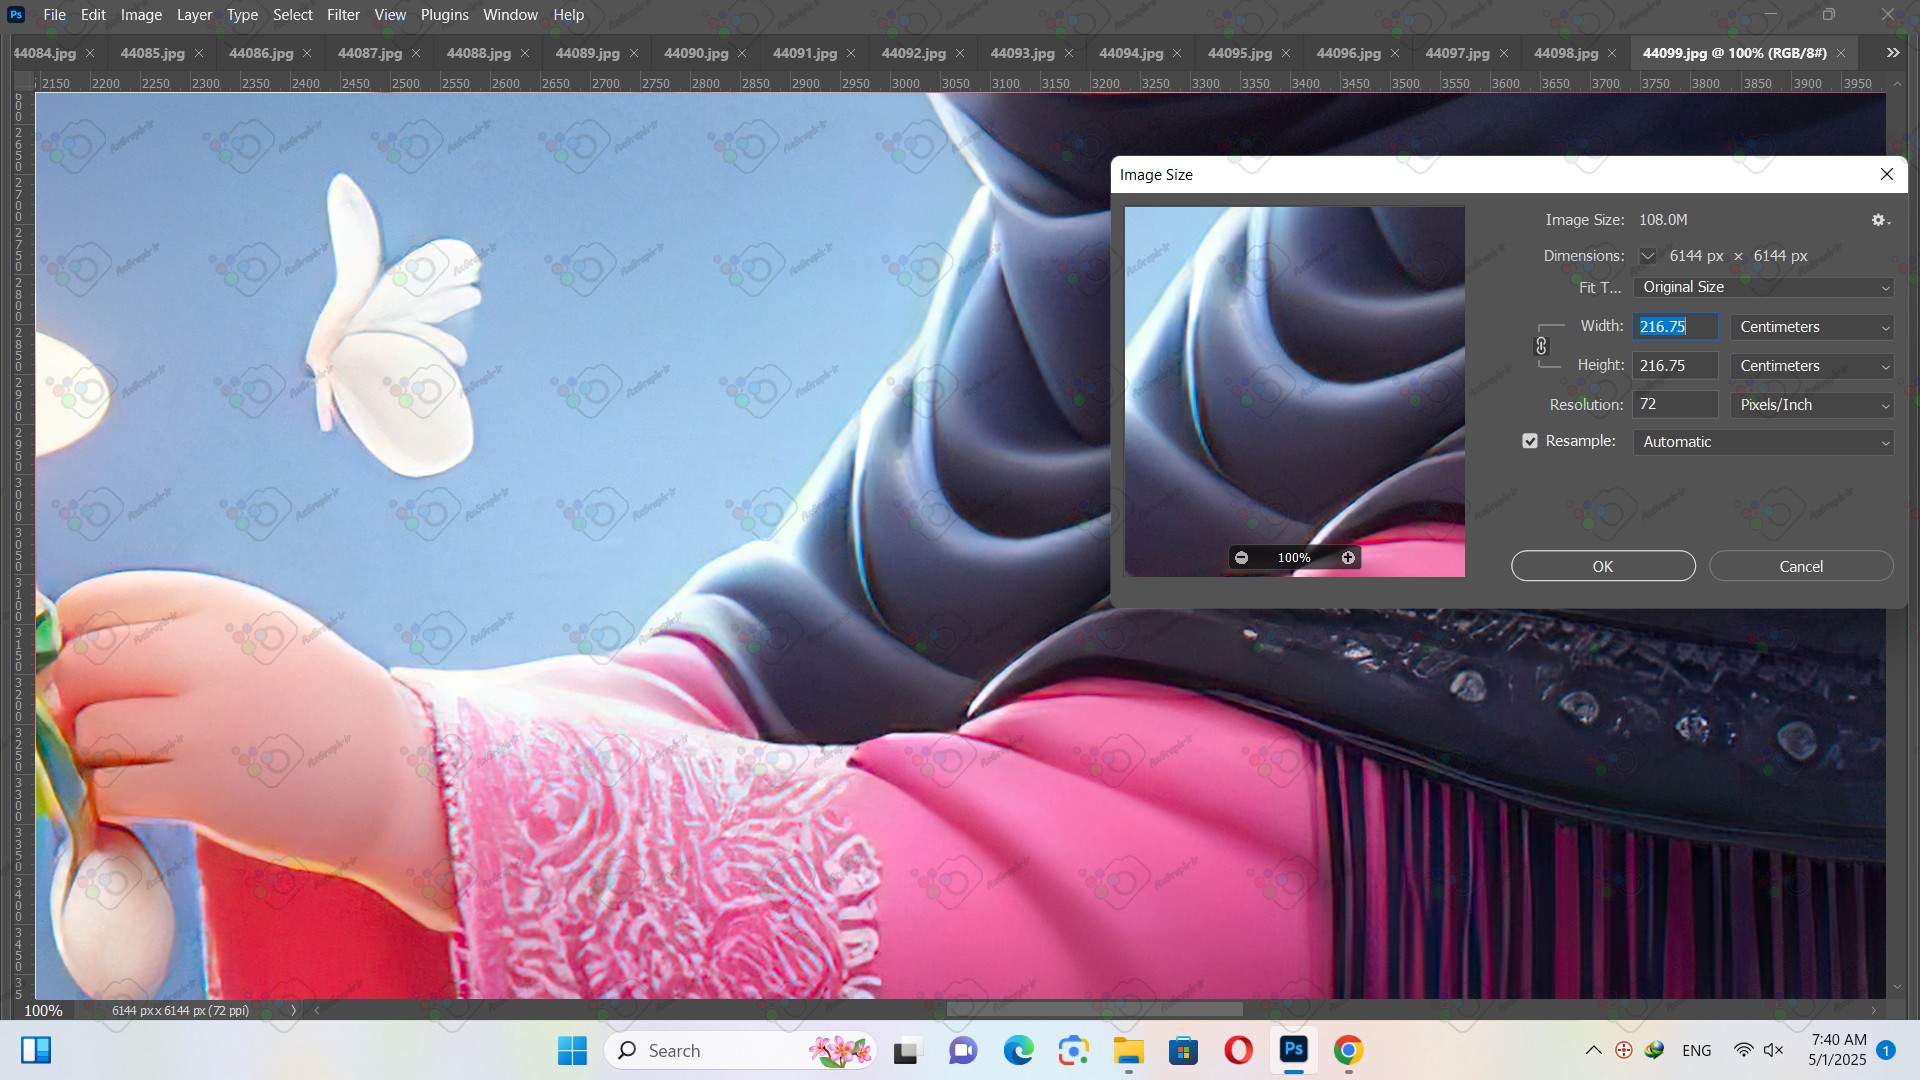Cancel the Image Size dialog
This screenshot has height=1080, width=1920.
point(1801,566)
